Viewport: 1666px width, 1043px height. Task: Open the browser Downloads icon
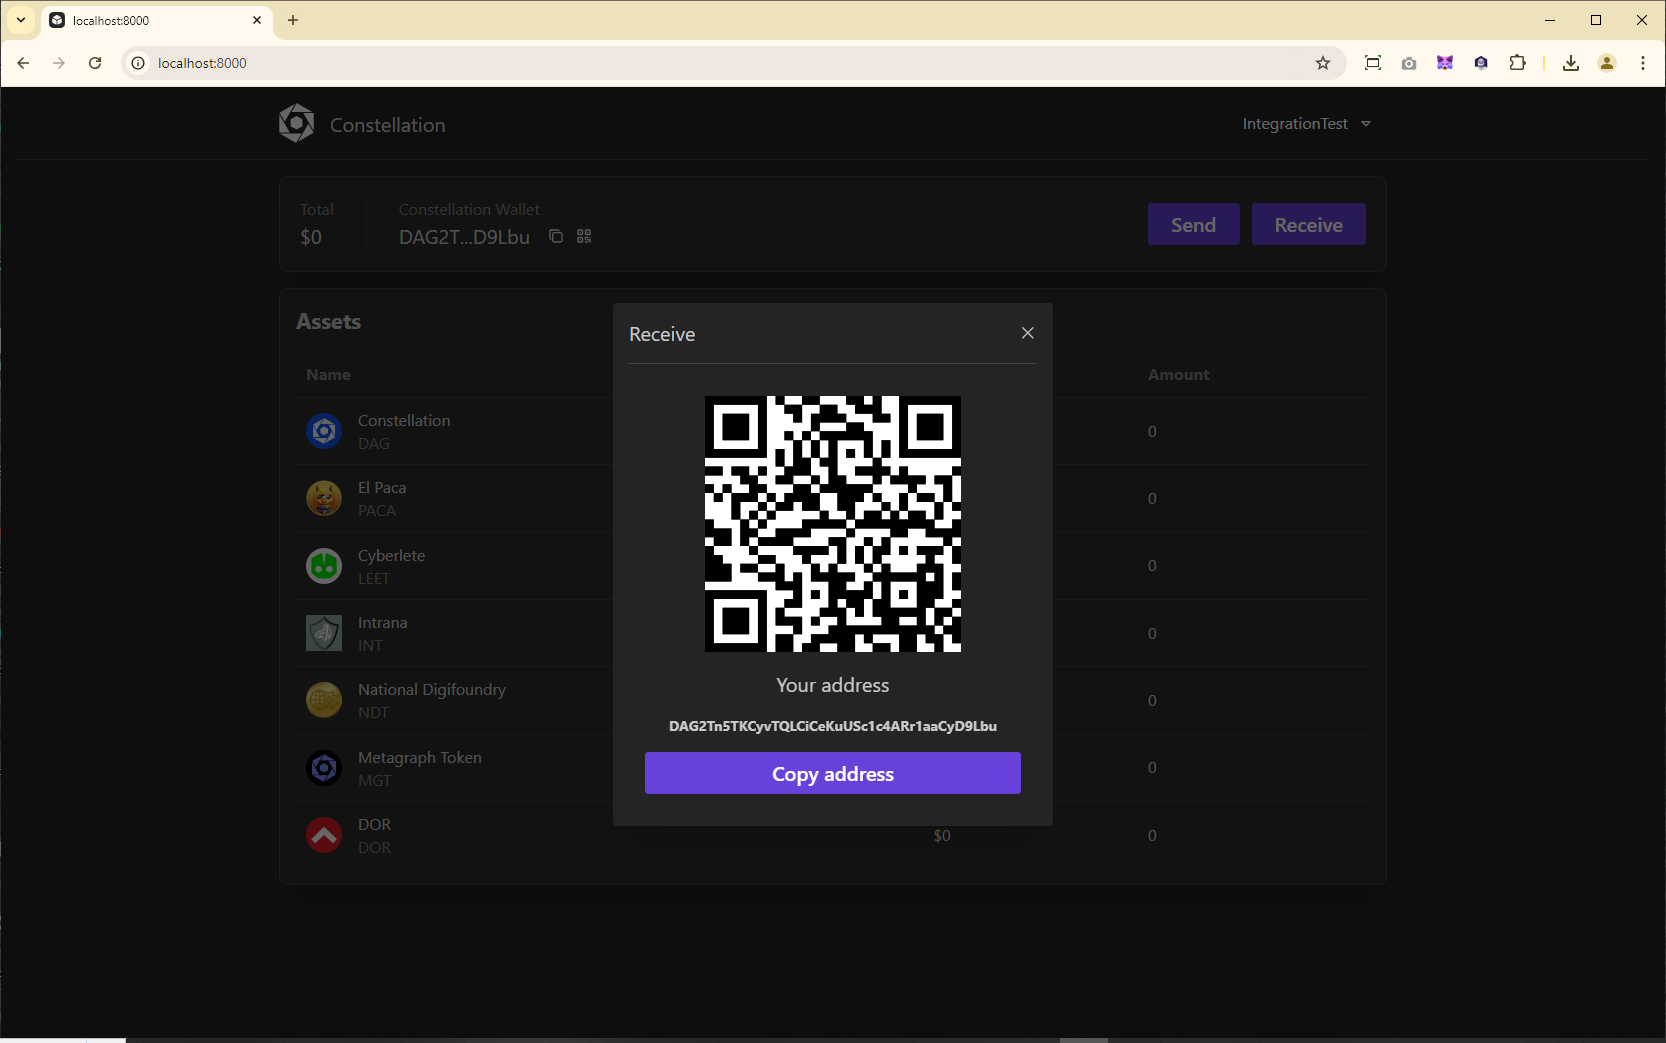(x=1571, y=63)
